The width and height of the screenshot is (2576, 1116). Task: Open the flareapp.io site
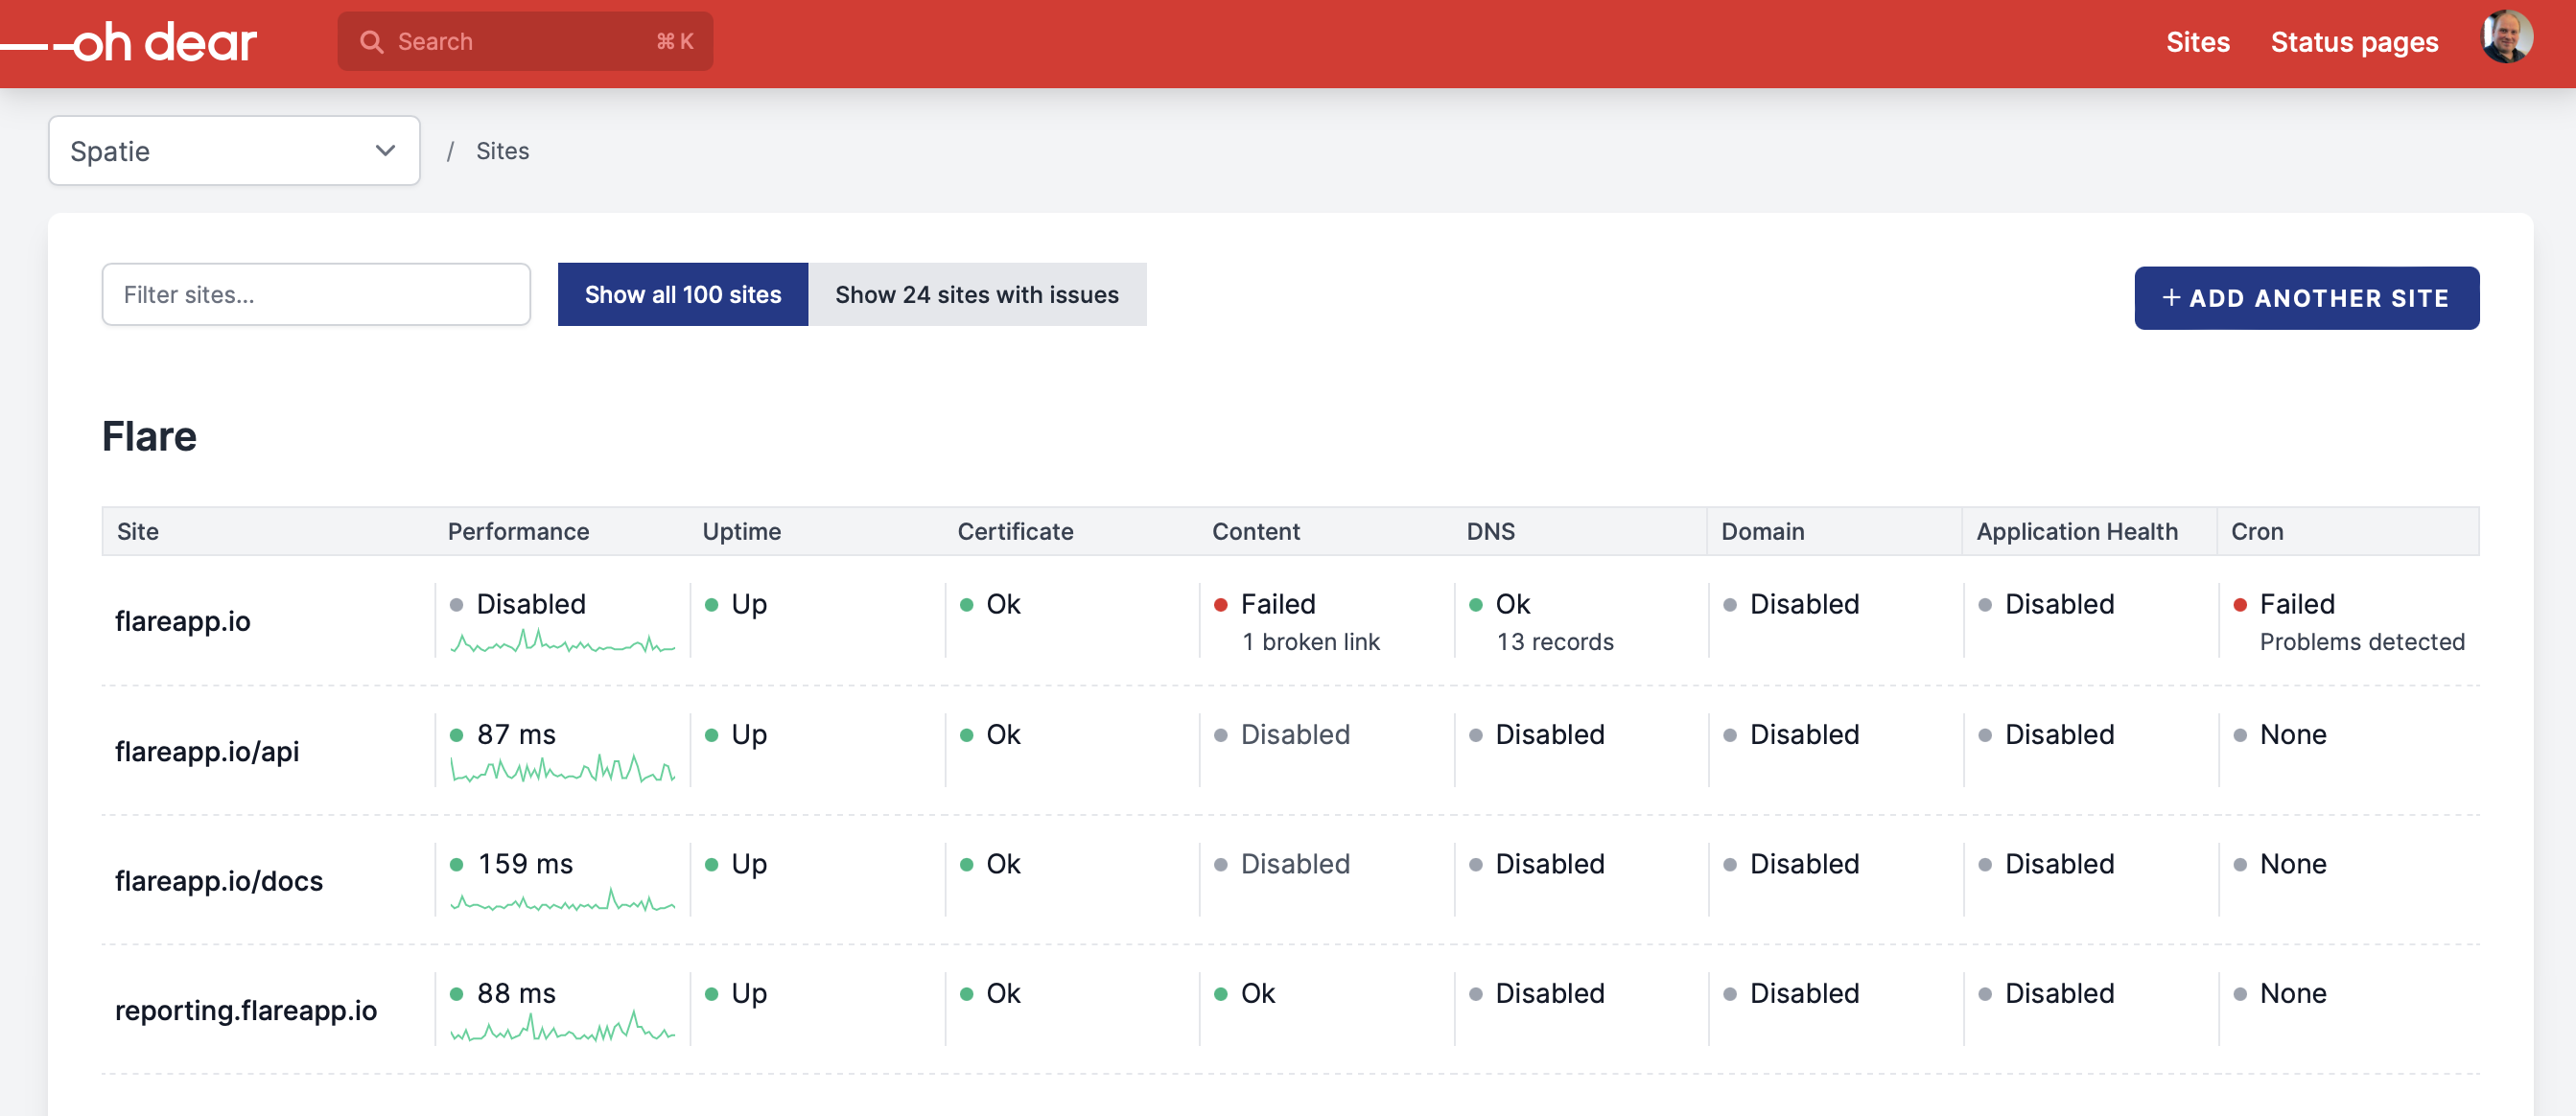pyautogui.click(x=183, y=621)
